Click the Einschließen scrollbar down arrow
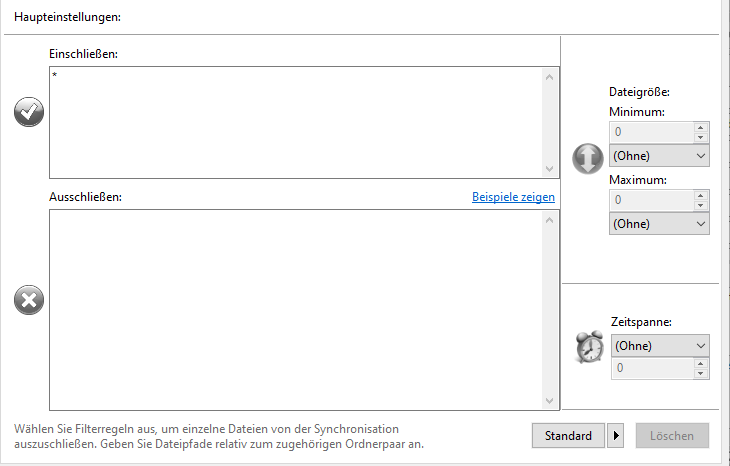The width and height of the screenshot is (730, 466). click(x=549, y=169)
